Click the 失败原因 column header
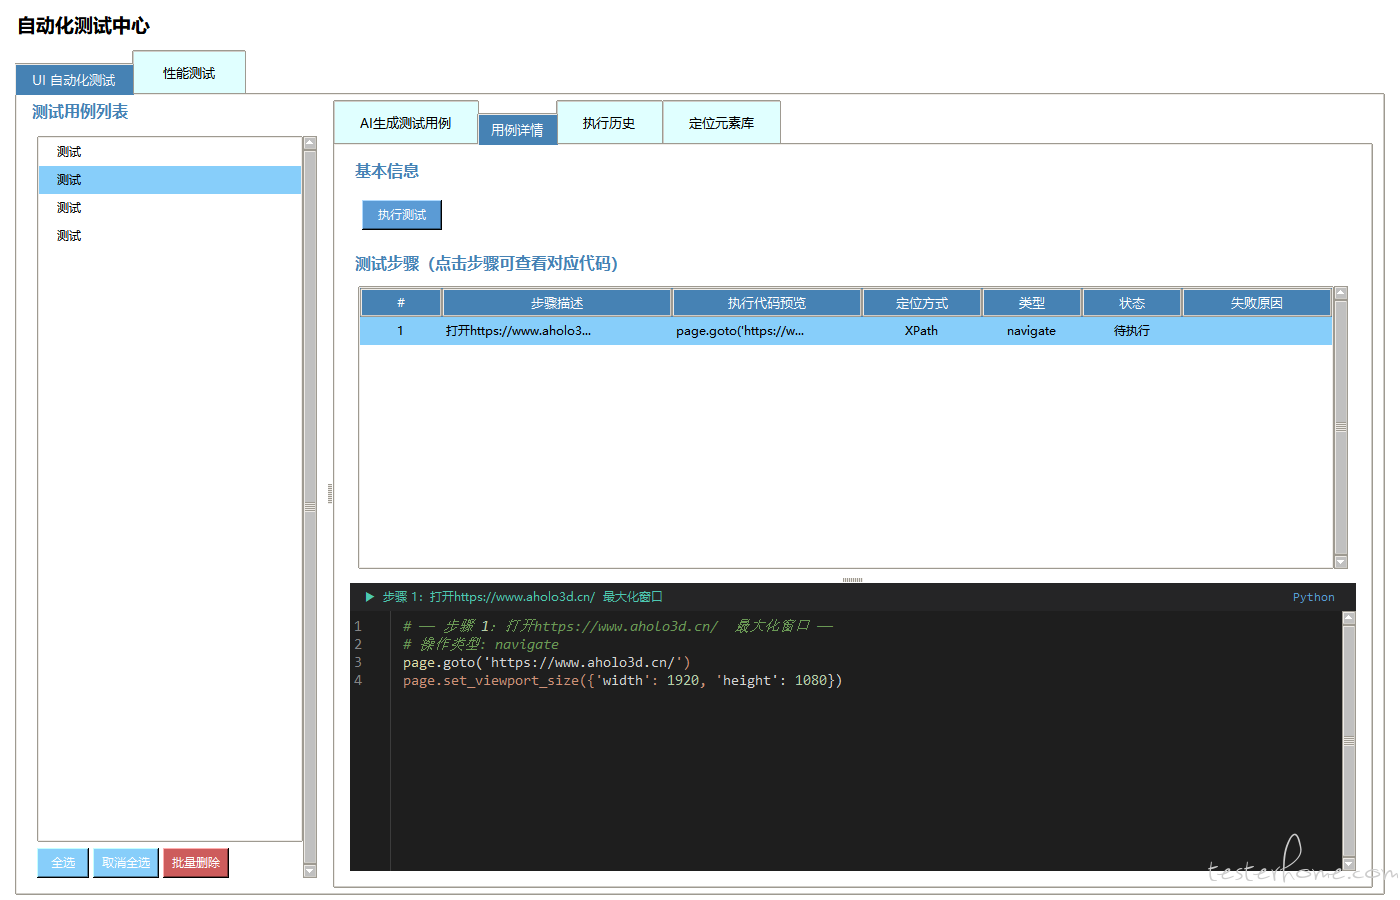The width and height of the screenshot is (1400, 900). pos(1256,303)
